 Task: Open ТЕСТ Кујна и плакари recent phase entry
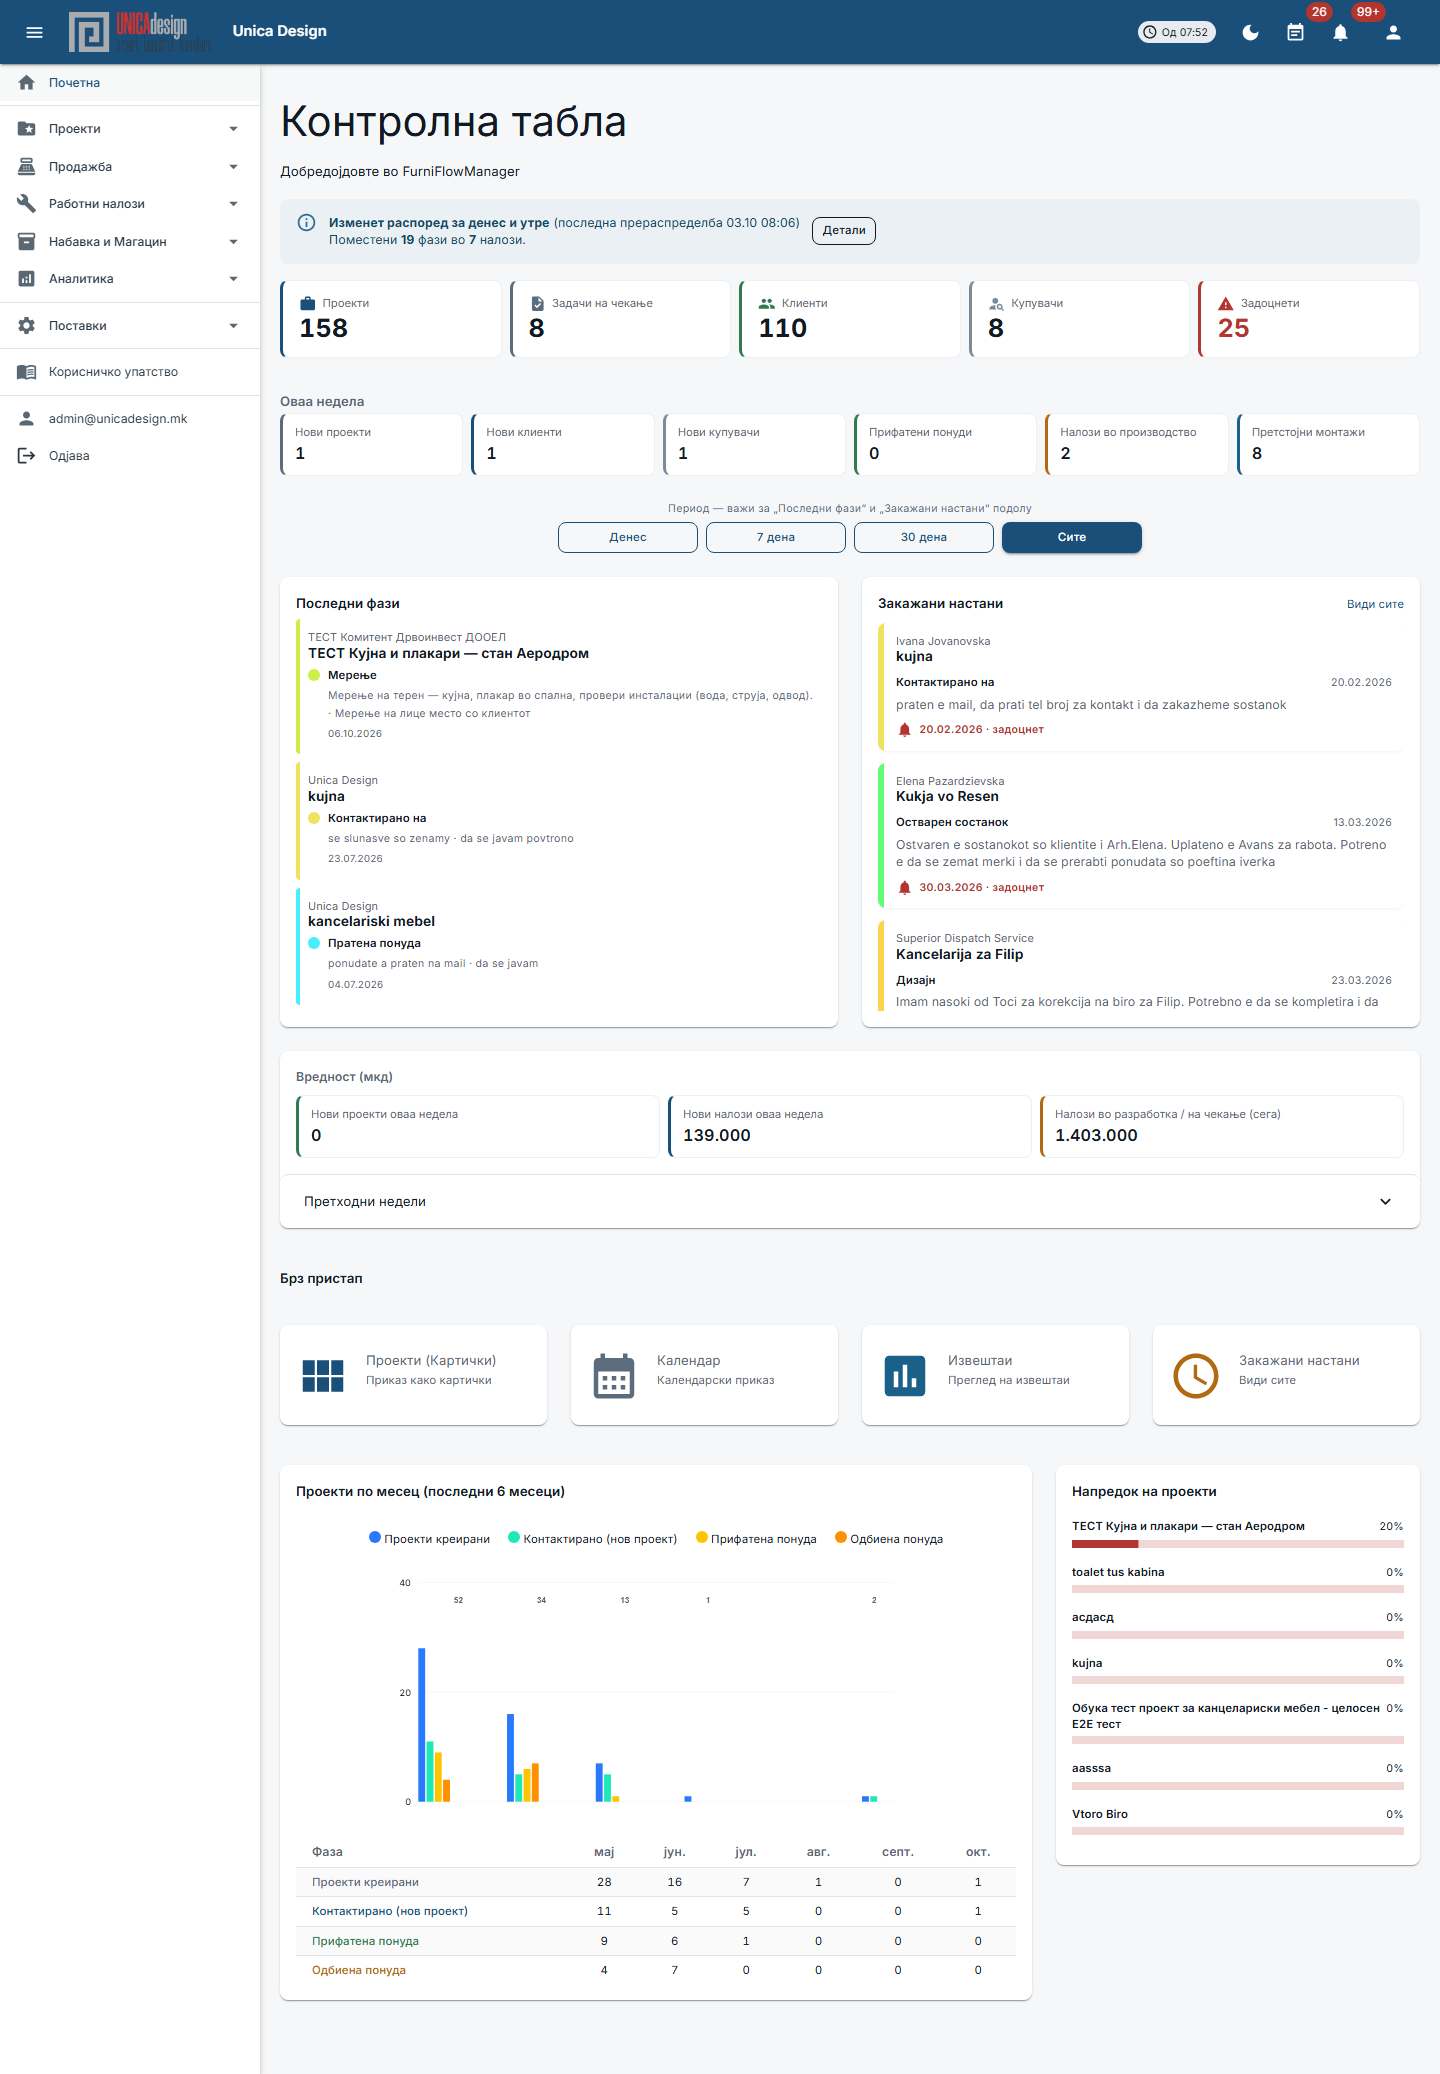click(x=559, y=686)
